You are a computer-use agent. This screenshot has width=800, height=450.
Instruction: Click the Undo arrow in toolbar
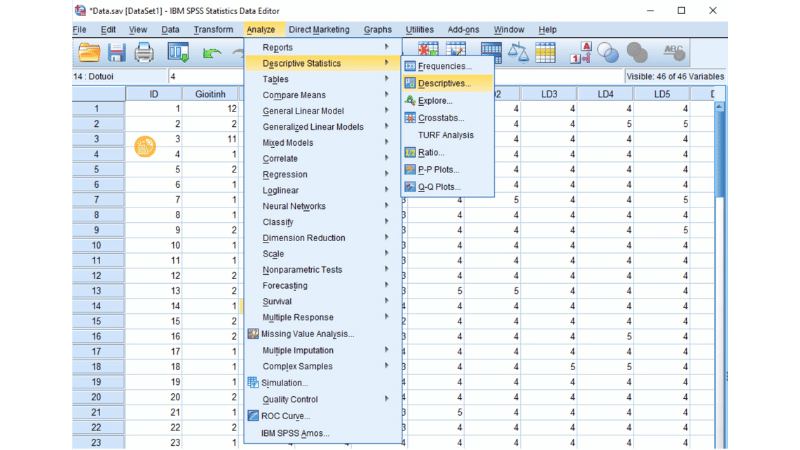coord(212,52)
